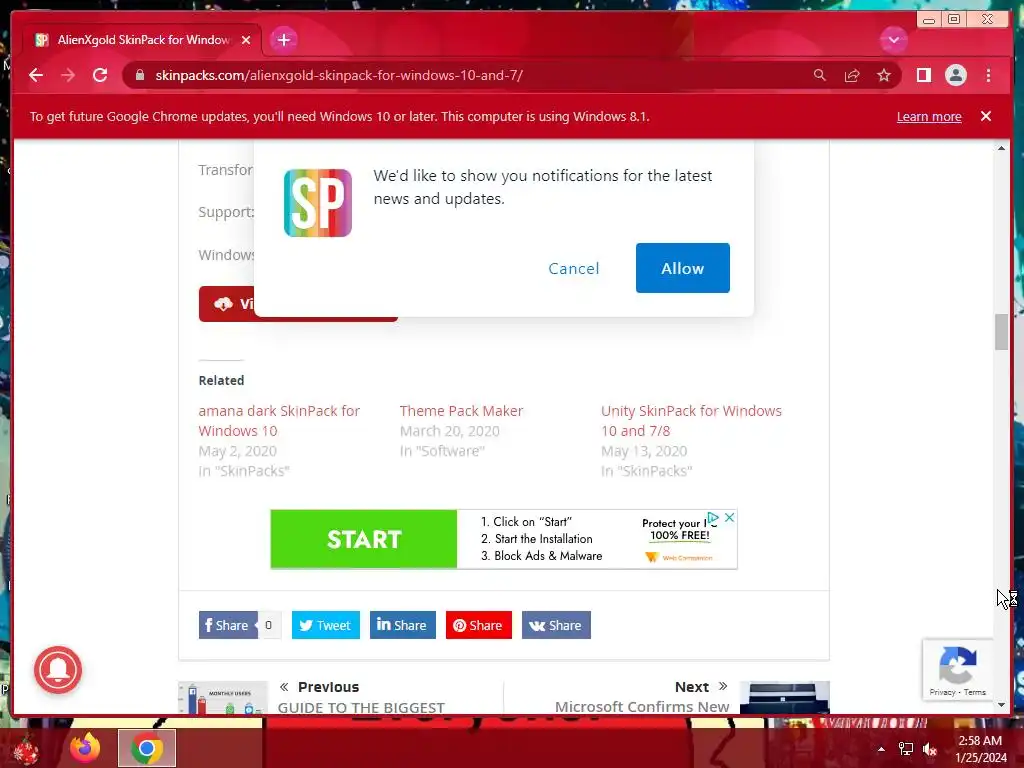
Task: Click the network tray icon
Action: point(905,749)
